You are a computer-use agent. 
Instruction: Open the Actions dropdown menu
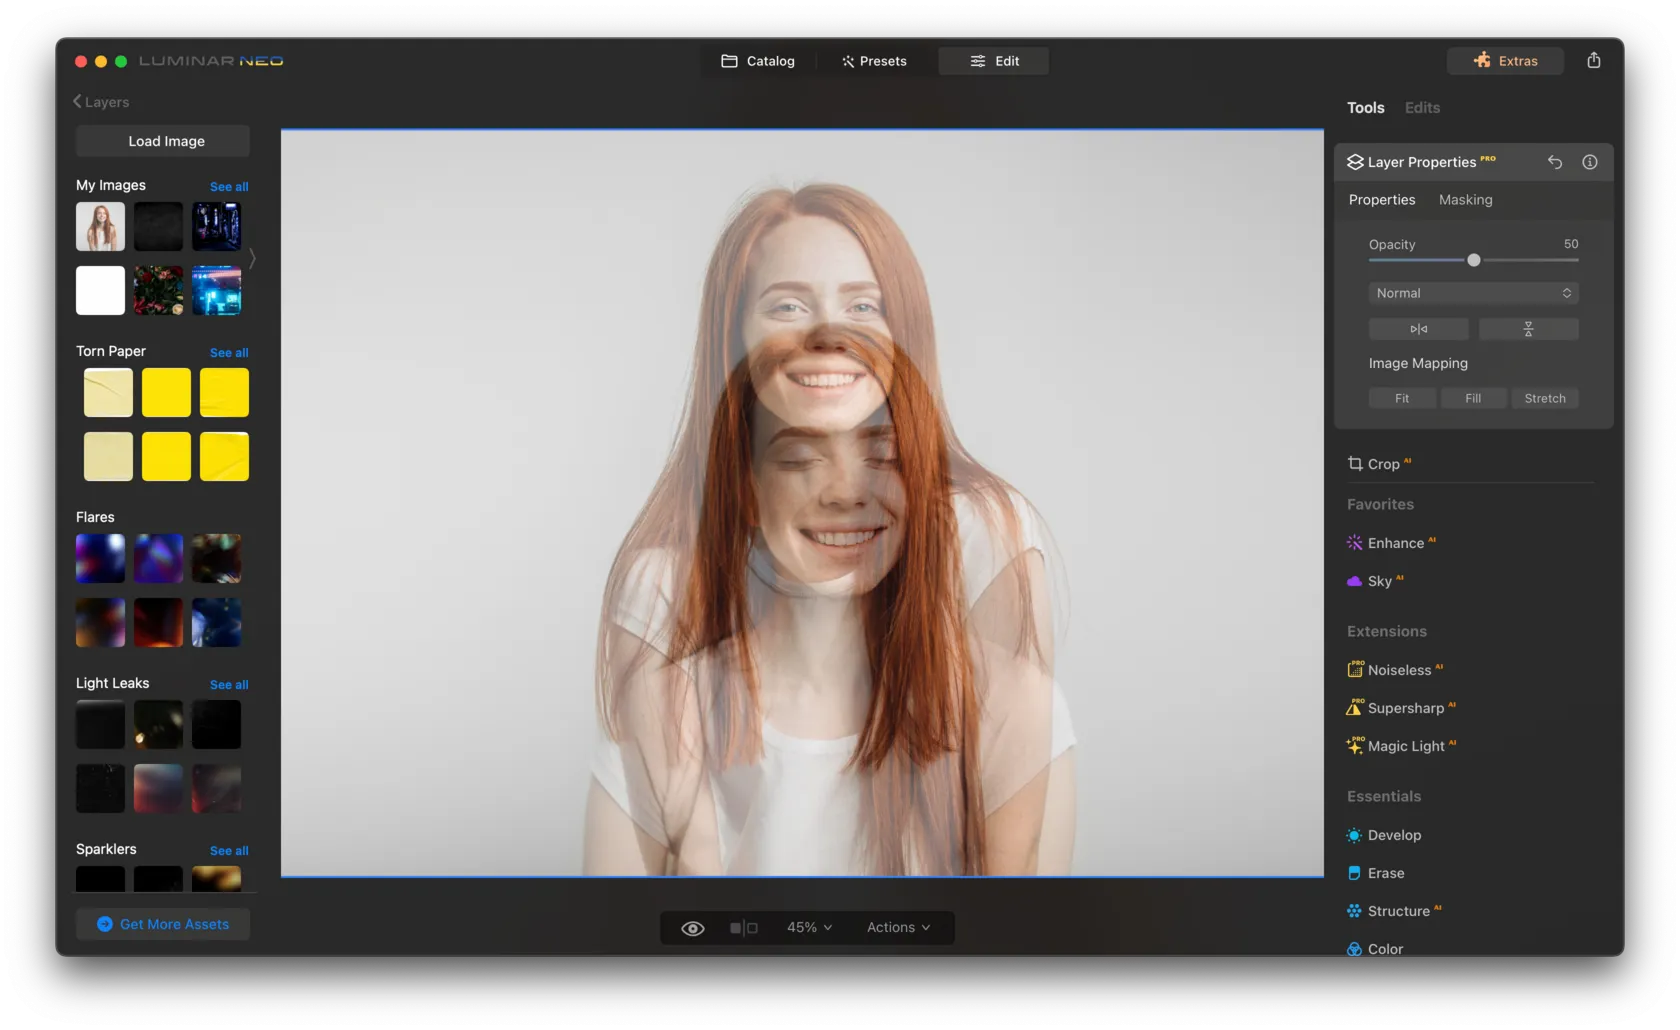click(898, 928)
